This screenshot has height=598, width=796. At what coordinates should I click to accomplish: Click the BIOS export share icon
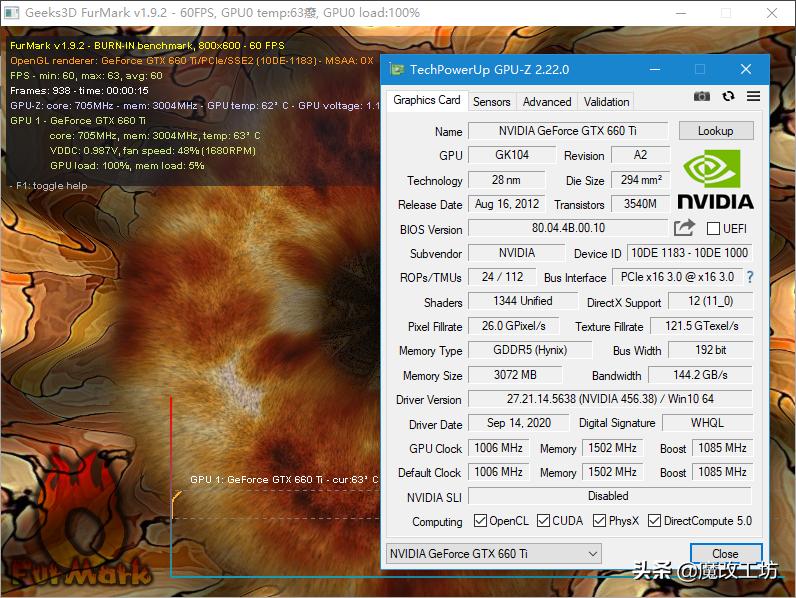(684, 228)
